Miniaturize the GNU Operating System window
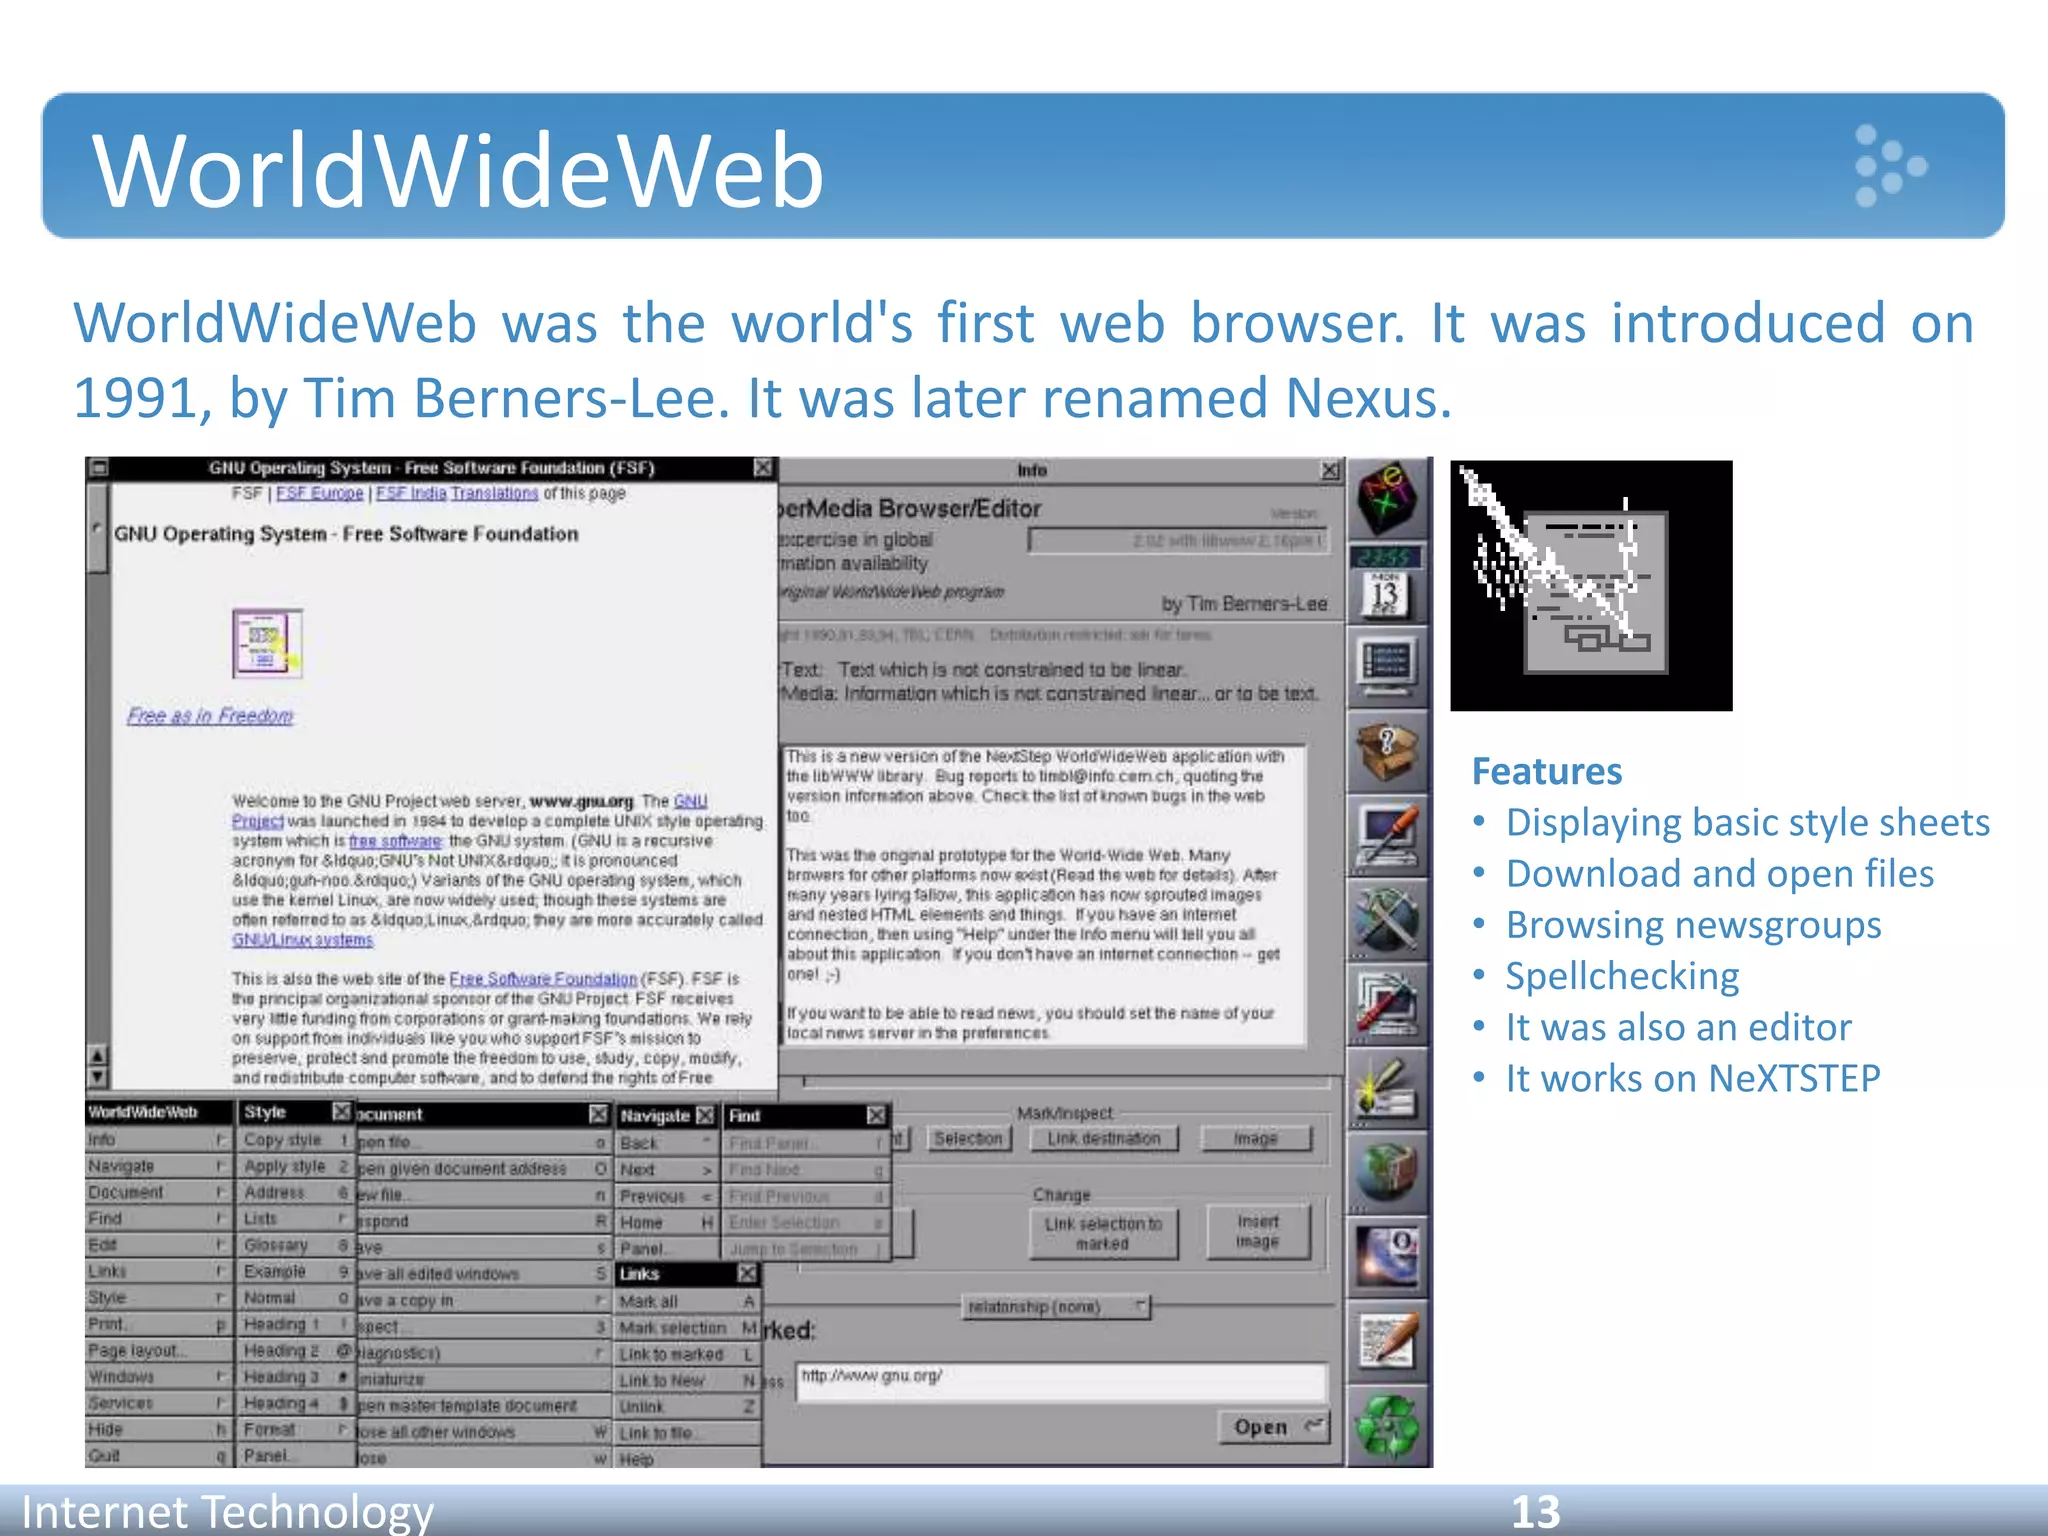The width and height of the screenshot is (2048, 1536). [97, 468]
